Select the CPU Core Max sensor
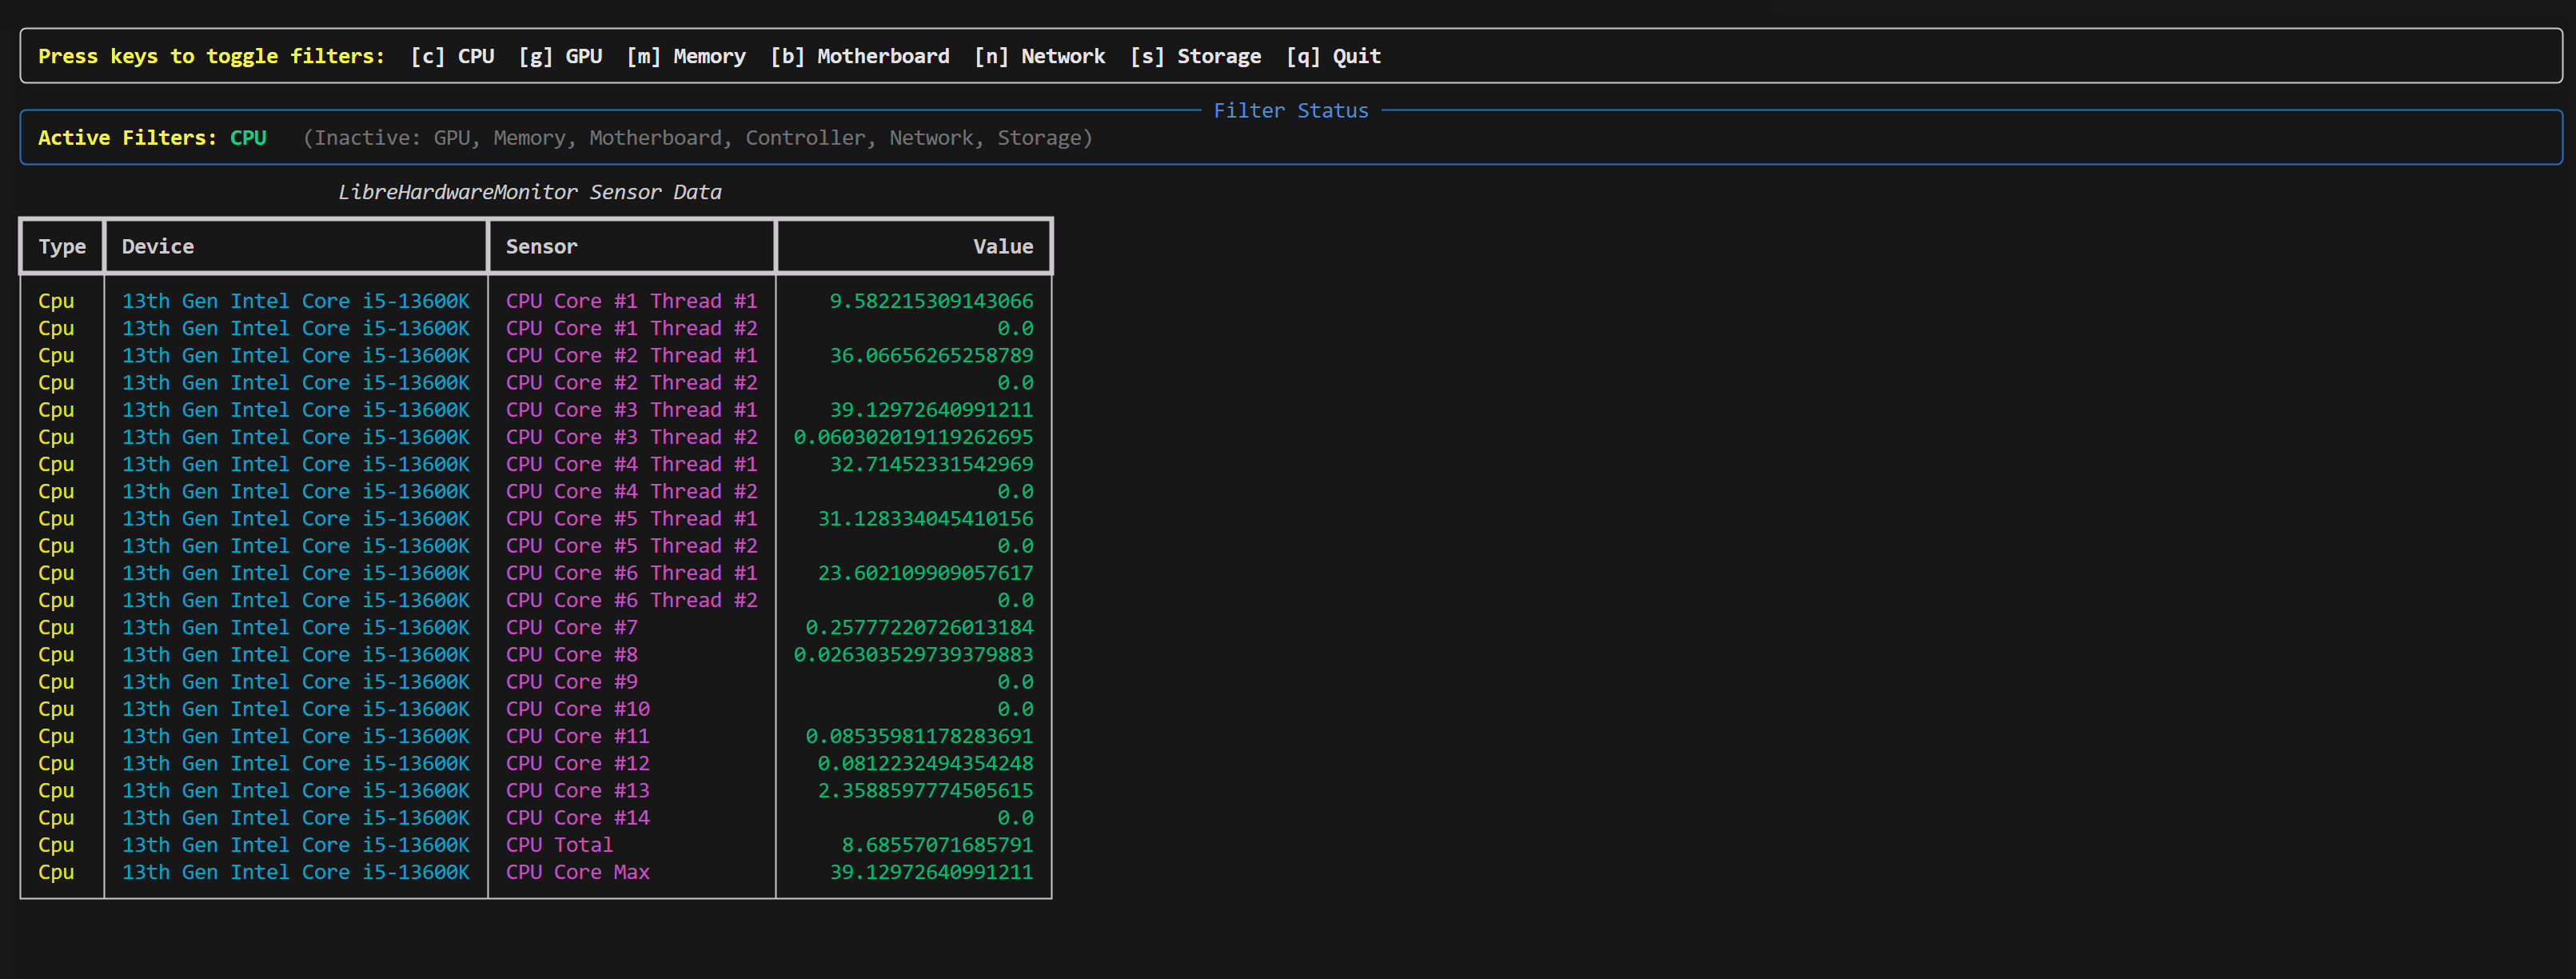Viewport: 2576px width, 979px height. 577,872
